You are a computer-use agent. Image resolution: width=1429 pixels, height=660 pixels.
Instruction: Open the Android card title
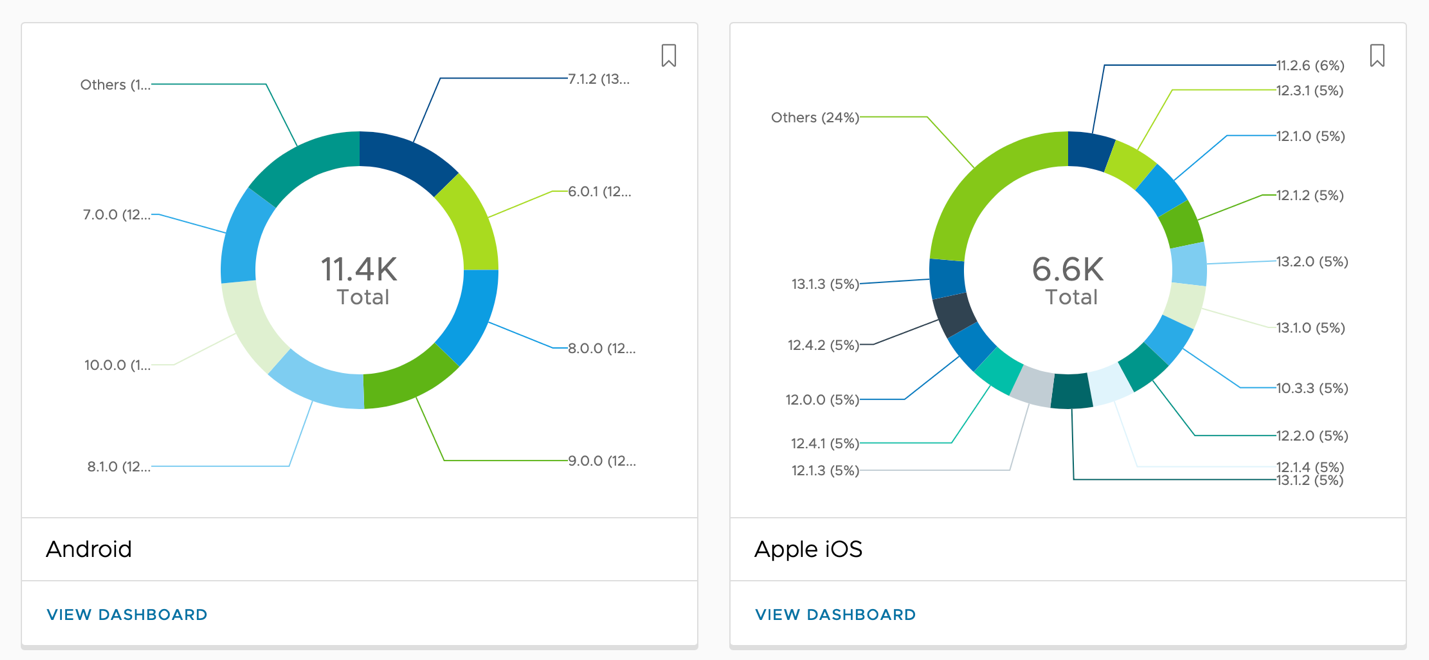[89, 549]
